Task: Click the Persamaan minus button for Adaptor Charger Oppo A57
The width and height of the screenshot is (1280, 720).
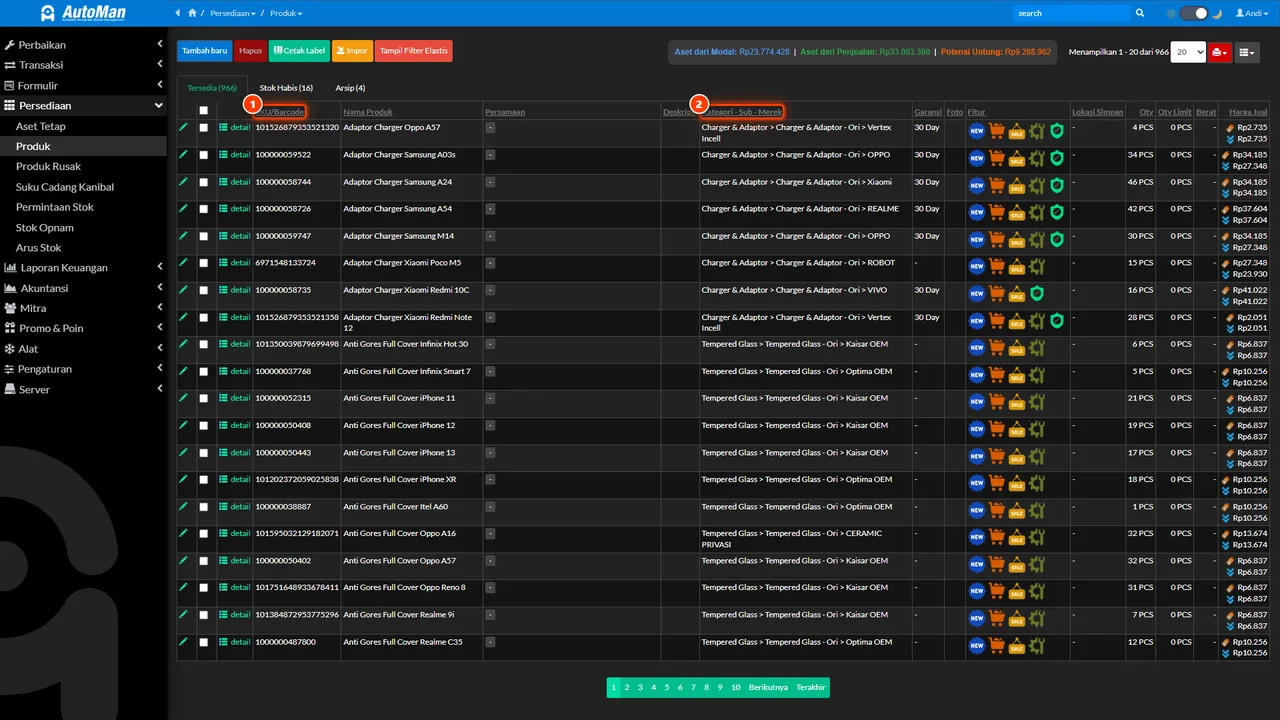Action: point(490,128)
